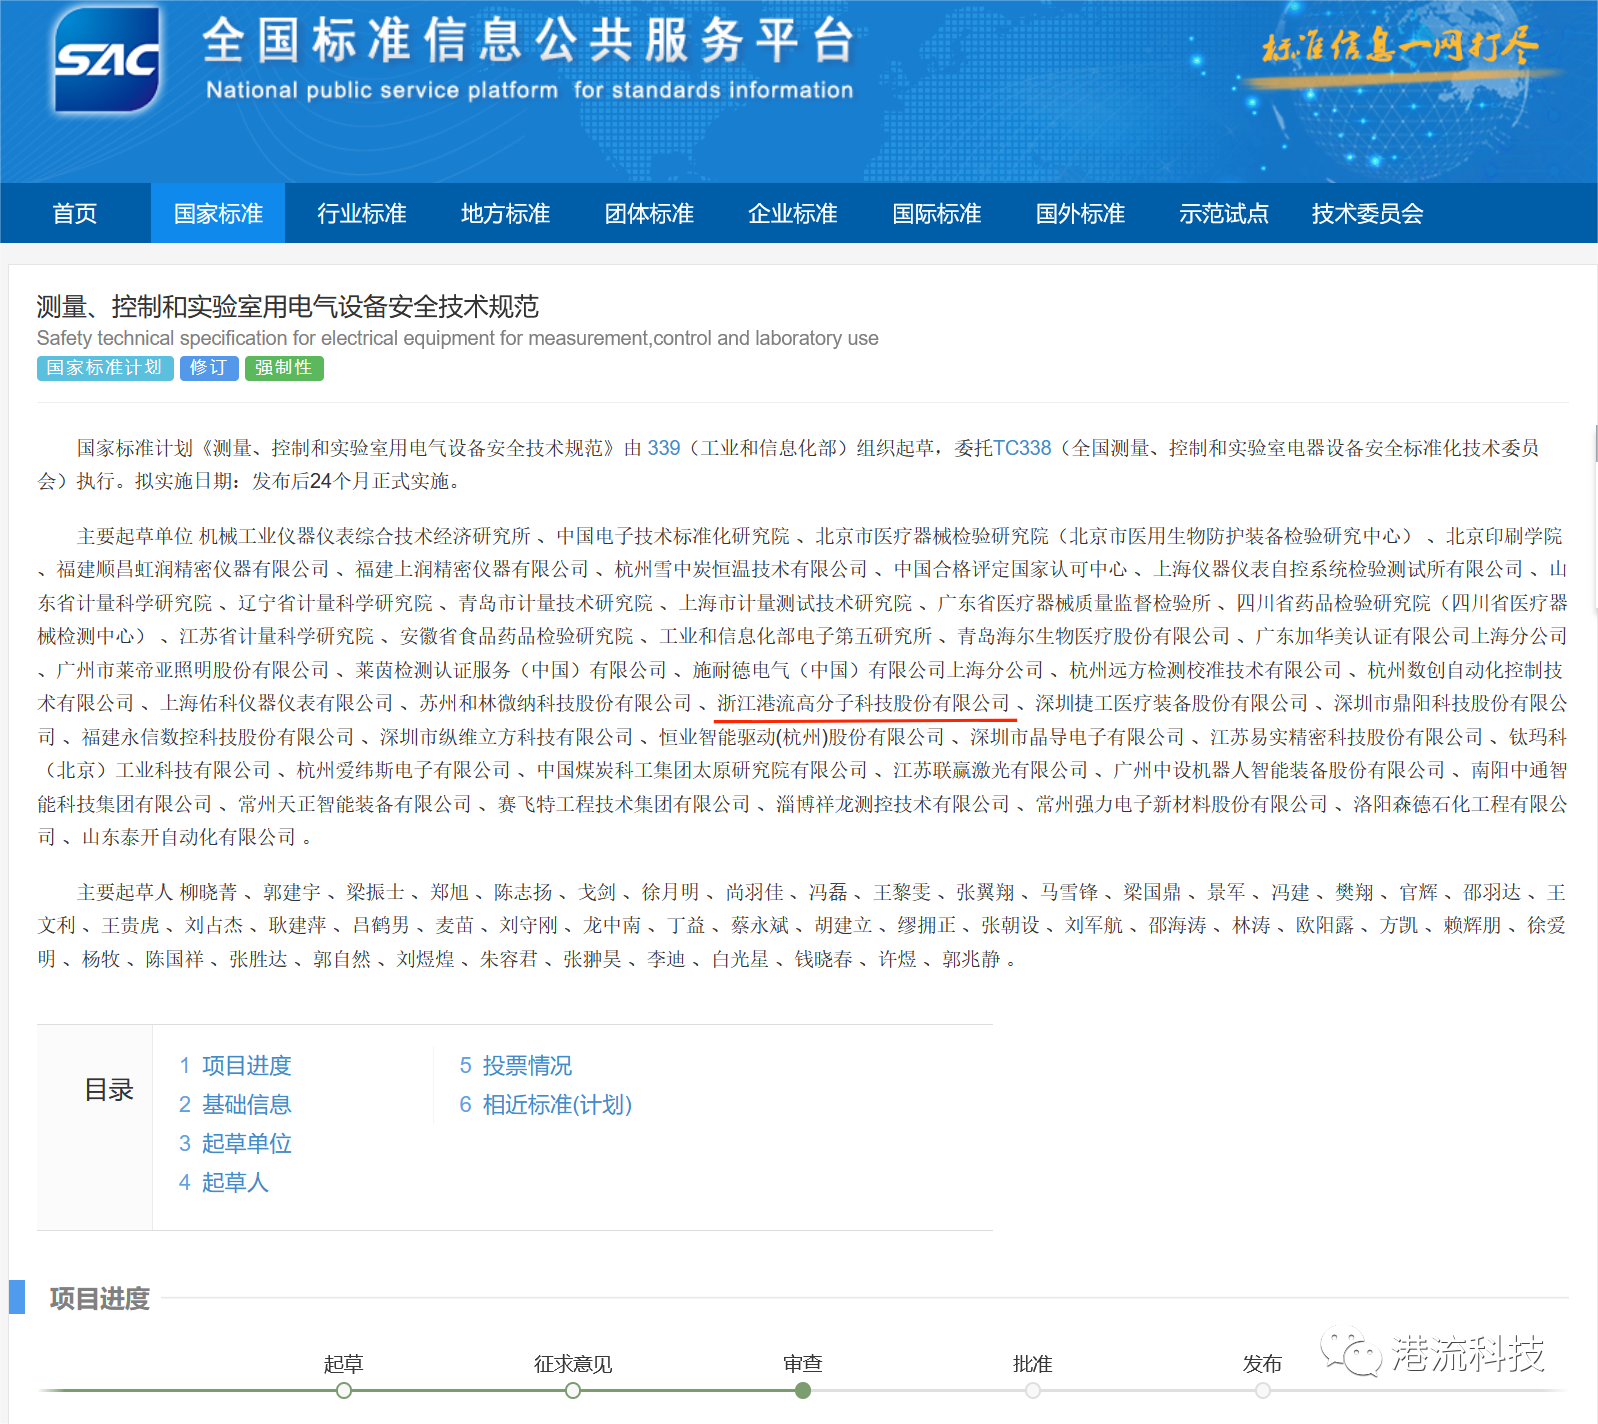1598x1424 pixels.
Task: Select the 国家标准 navigation tab
Action: click(218, 213)
